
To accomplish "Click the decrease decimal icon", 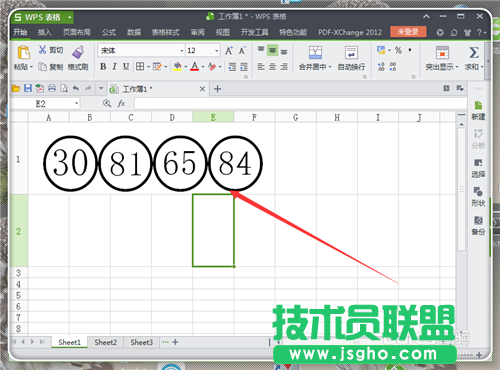I will pyautogui.click(x=393, y=67).
